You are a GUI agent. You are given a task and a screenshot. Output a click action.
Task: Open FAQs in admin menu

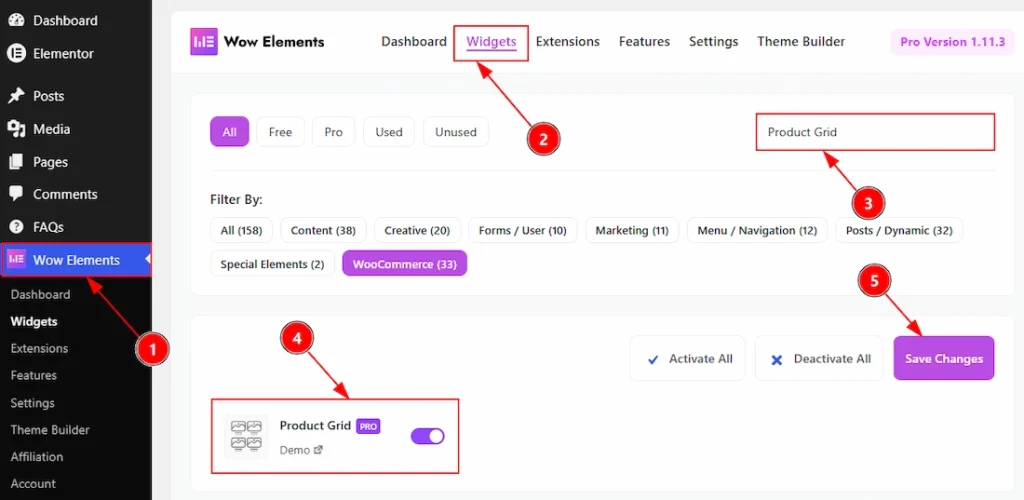pyautogui.click(x=48, y=227)
